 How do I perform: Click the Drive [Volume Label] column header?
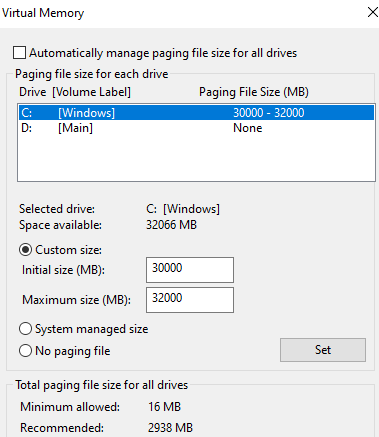75,92
